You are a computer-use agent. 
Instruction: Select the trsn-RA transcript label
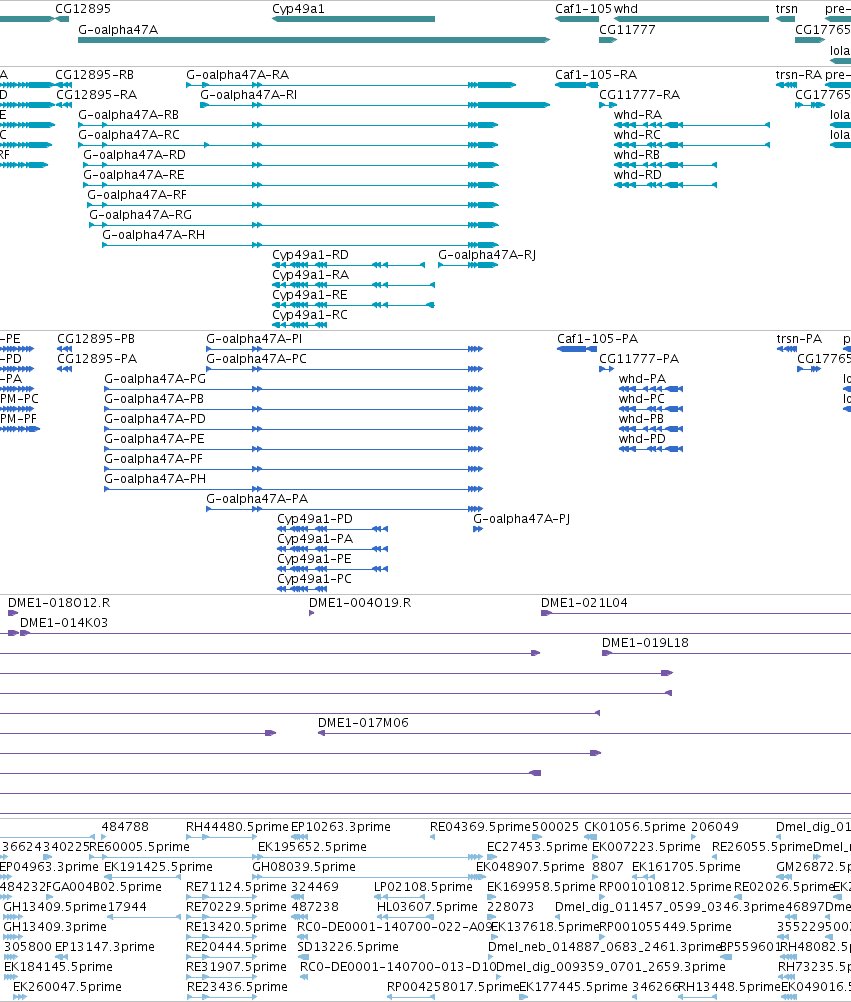point(799,75)
